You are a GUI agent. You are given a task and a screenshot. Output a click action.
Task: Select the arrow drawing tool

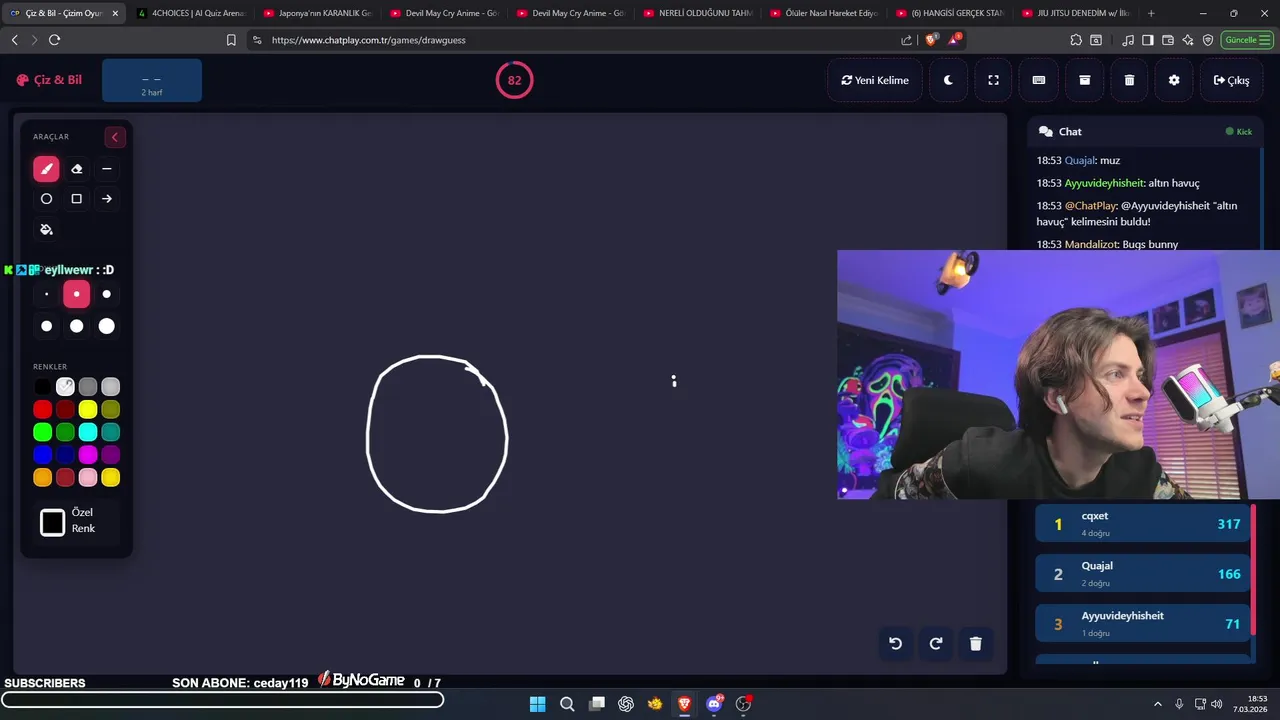(x=107, y=199)
